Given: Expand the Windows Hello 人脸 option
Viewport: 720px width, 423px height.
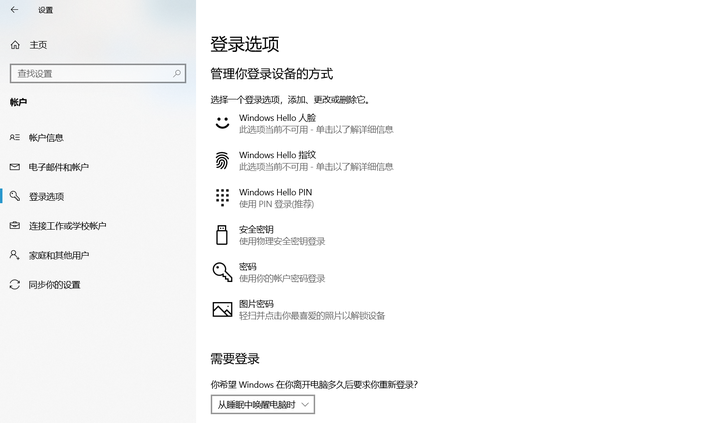Looking at the screenshot, I should pyautogui.click(x=303, y=124).
